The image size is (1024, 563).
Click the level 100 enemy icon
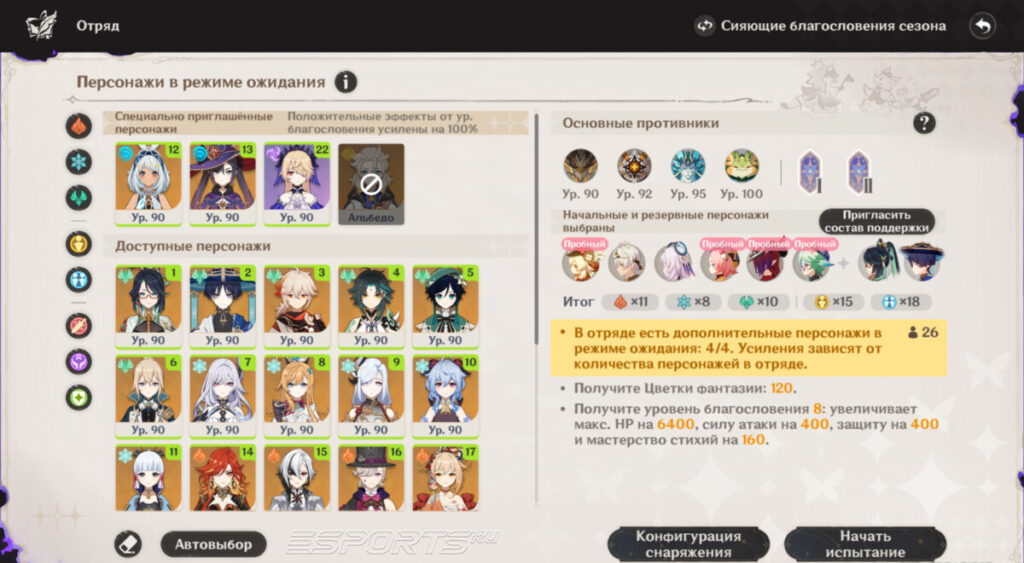pyautogui.click(x=741, y=167)
